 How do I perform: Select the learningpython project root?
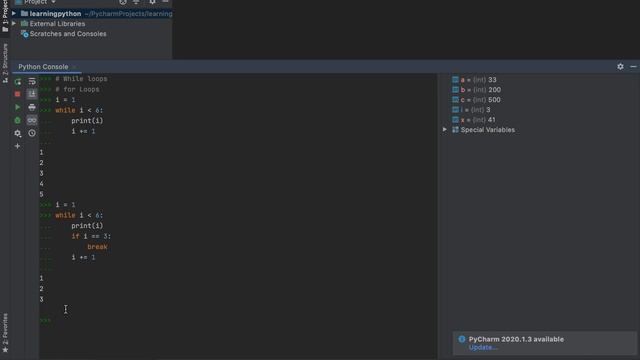pos(56,14)
